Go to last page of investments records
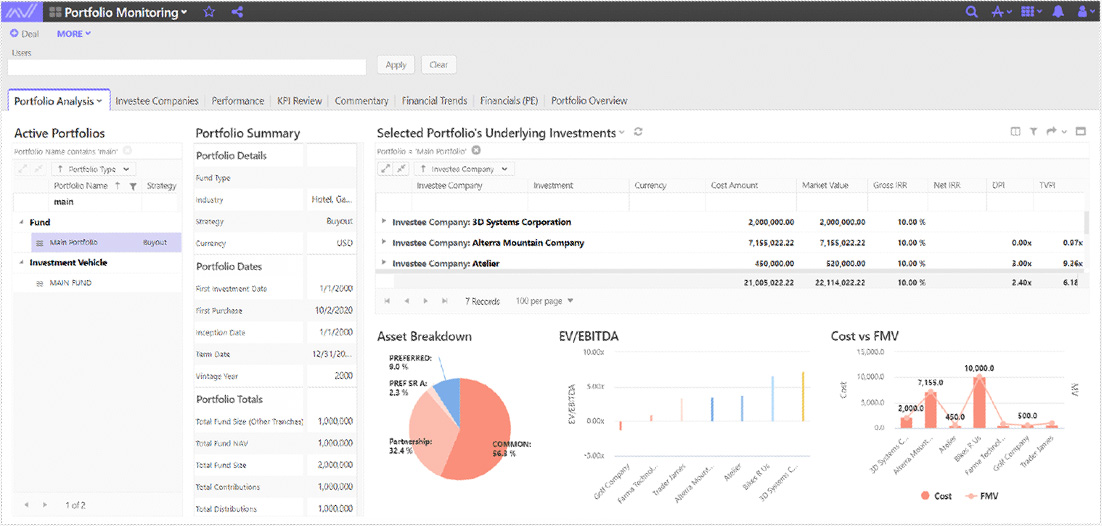 point(444,301)
